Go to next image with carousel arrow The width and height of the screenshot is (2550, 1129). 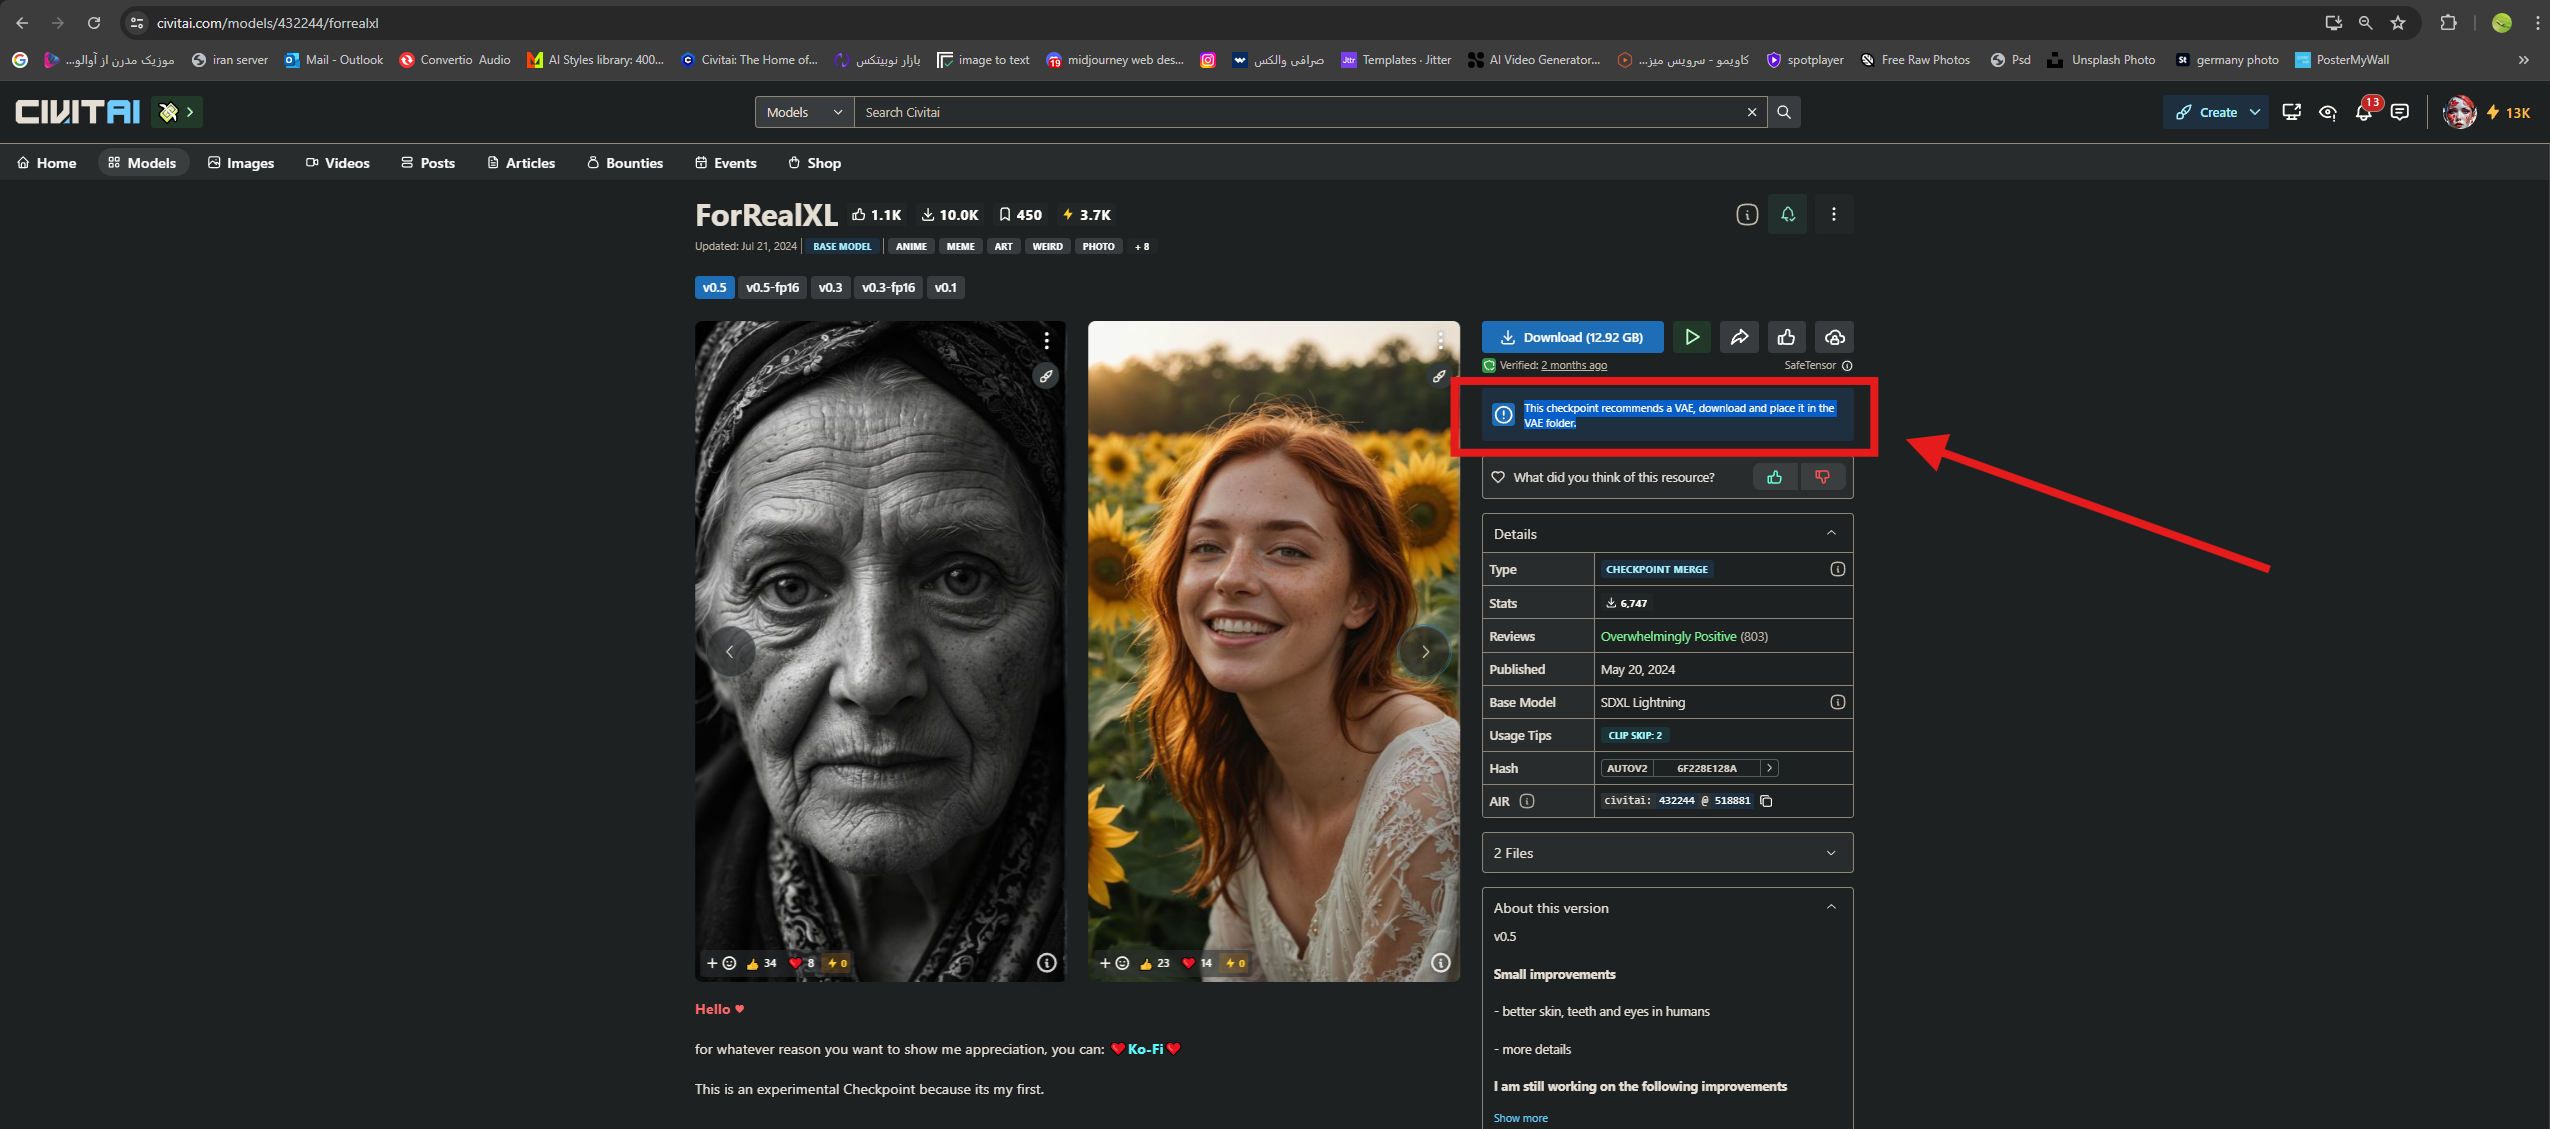pos(1425,652)
